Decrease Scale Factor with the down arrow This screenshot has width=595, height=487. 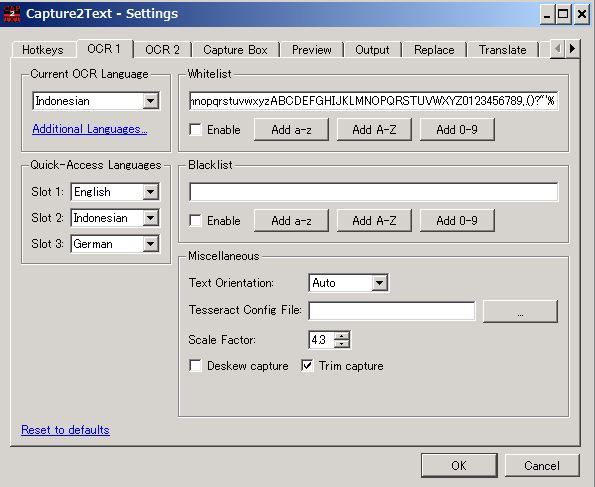point(342,344)
